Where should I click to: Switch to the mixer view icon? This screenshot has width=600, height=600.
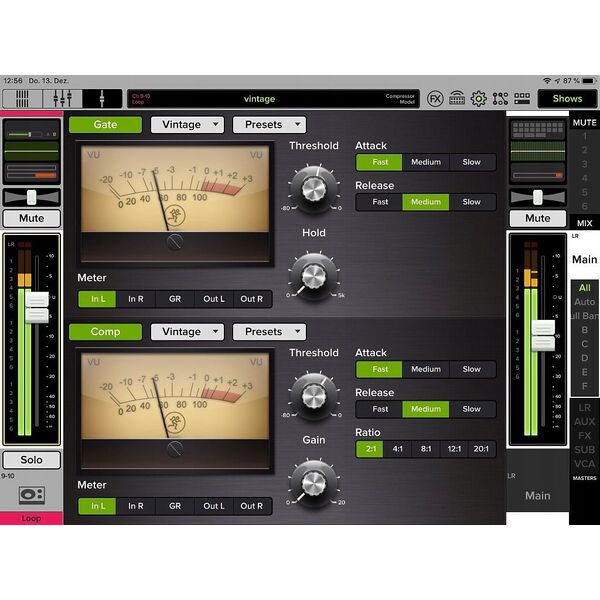click(x=22, y=99)
